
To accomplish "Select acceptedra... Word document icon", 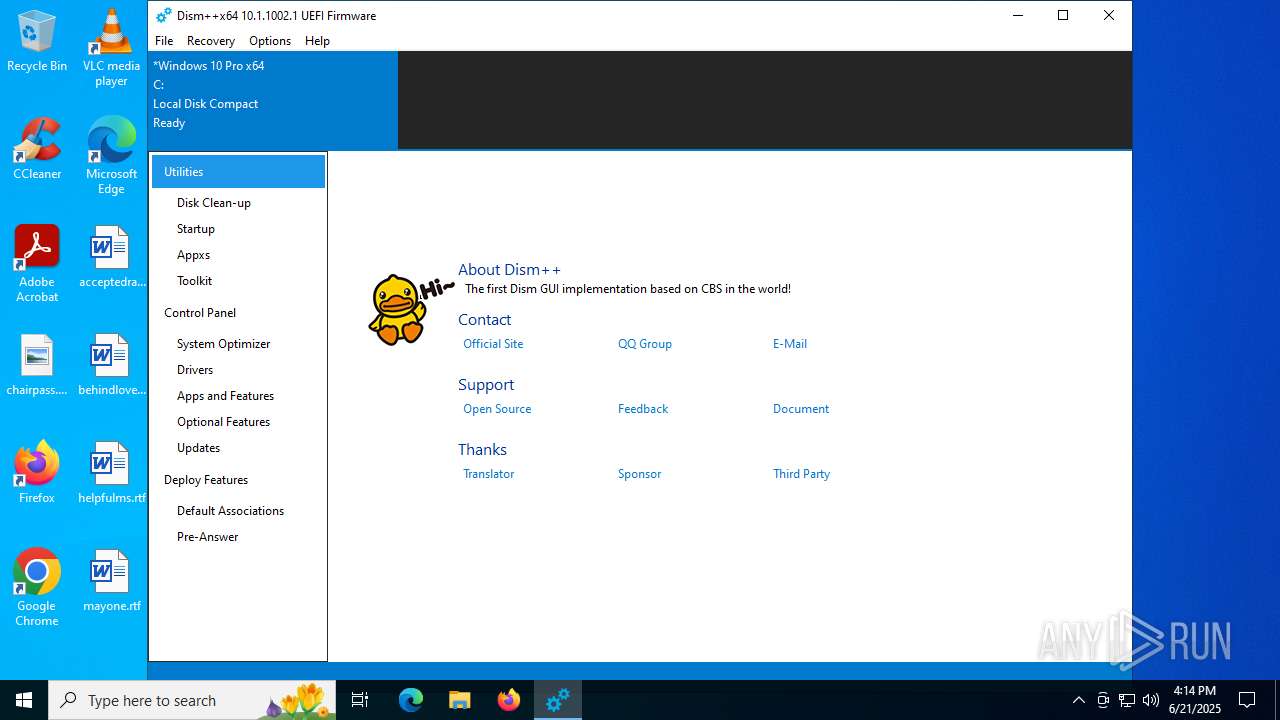I will pyautogui.click(x=111, y=258).
